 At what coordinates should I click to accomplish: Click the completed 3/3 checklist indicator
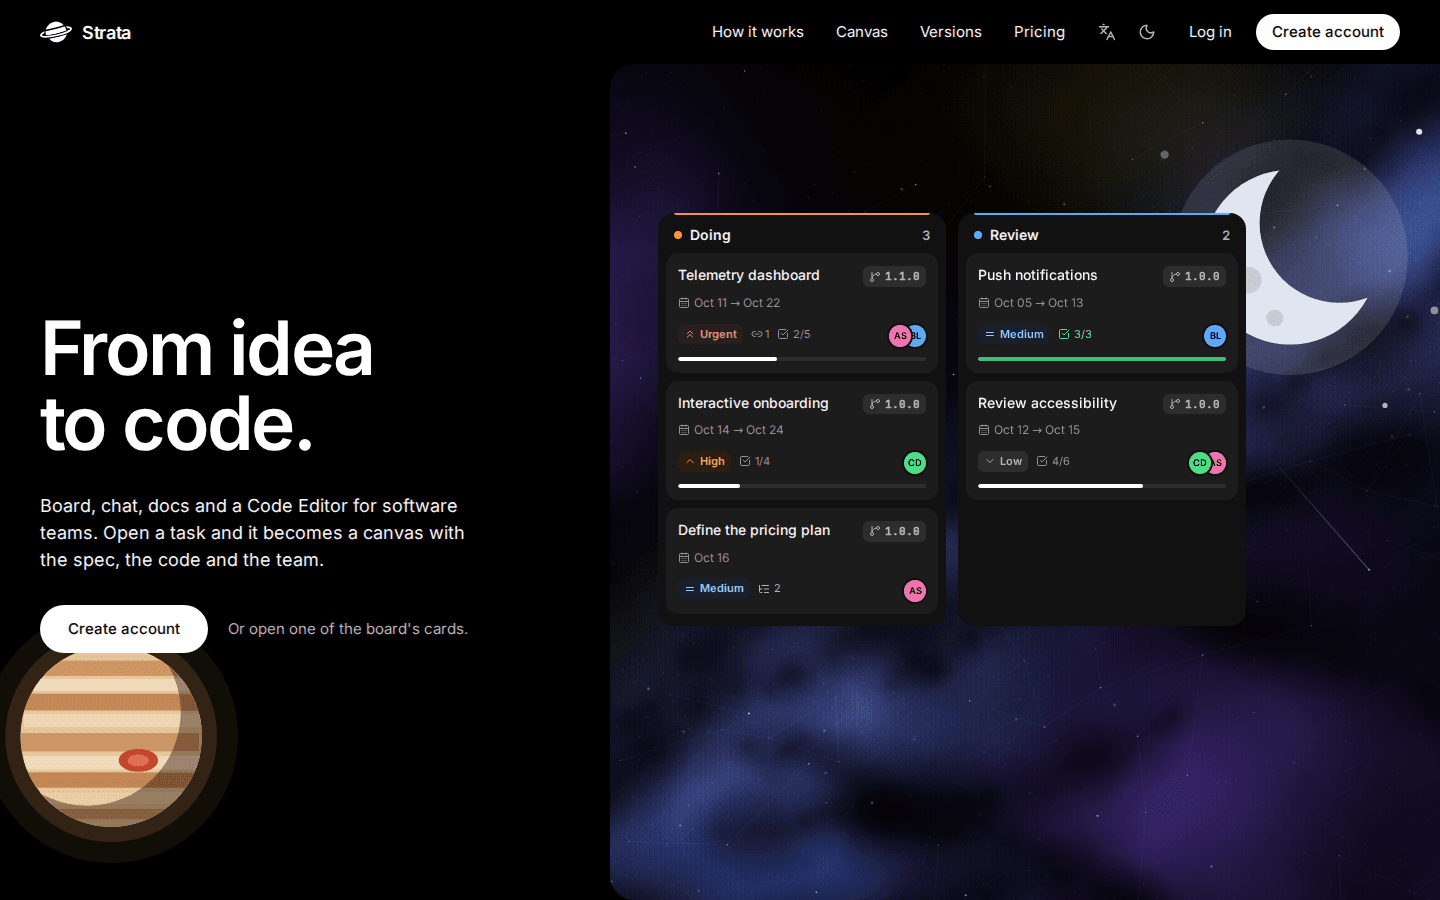click(1075, 334)
